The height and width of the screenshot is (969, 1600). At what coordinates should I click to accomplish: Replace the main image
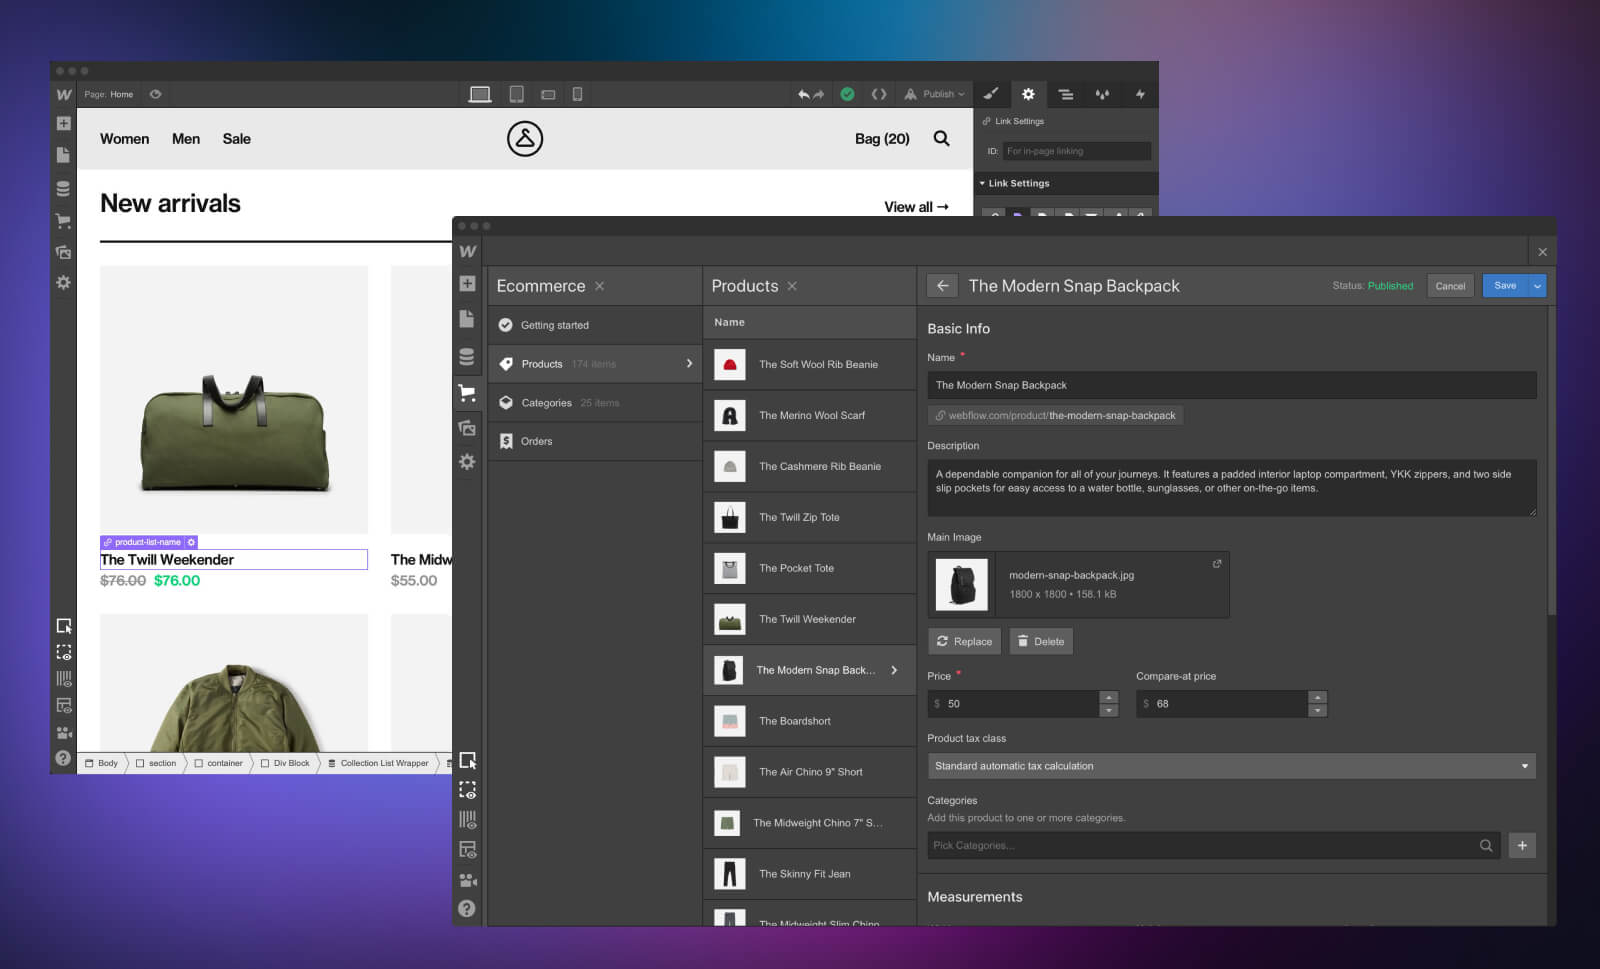tap(965, 642)
